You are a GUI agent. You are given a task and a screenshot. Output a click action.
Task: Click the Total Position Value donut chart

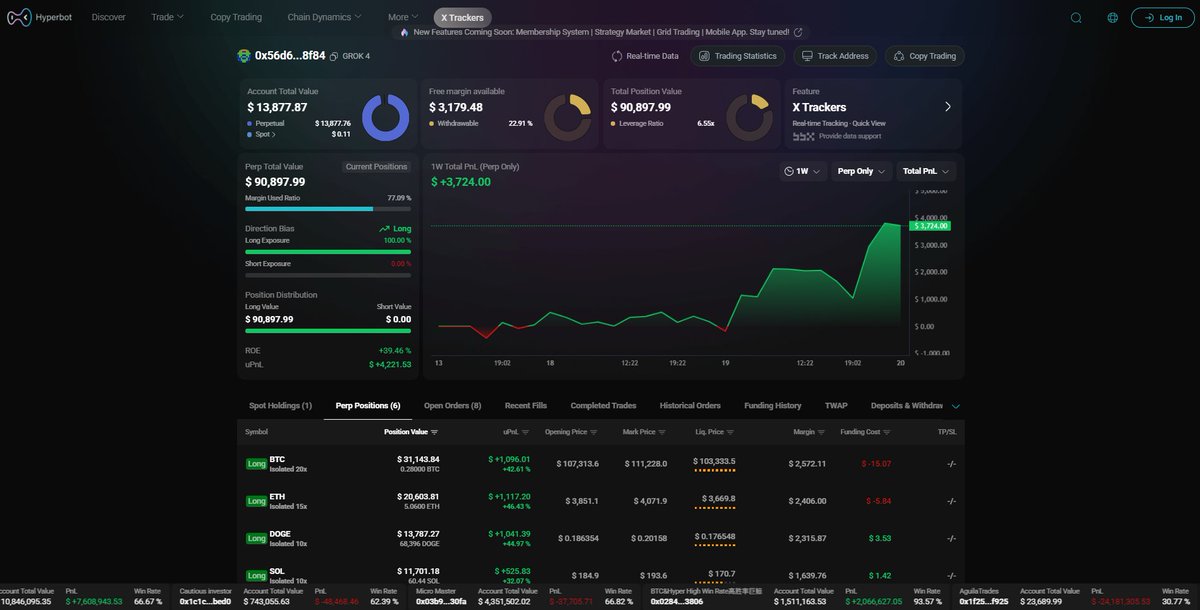tap(749, 118)
